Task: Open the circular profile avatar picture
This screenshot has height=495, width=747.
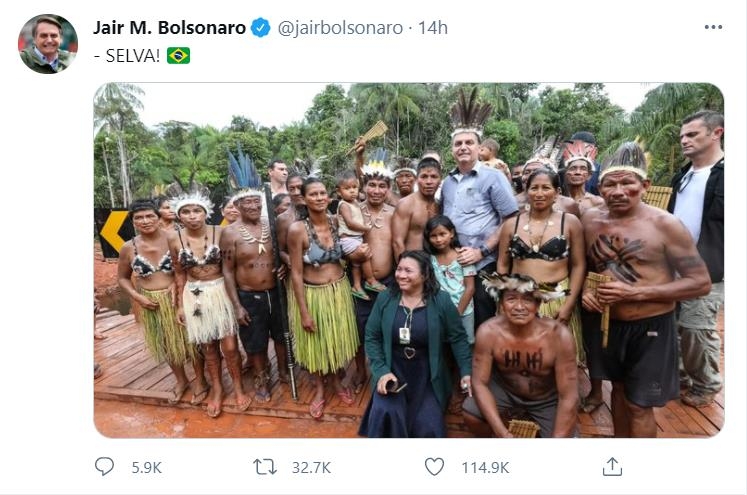Action: pos(47,44)
